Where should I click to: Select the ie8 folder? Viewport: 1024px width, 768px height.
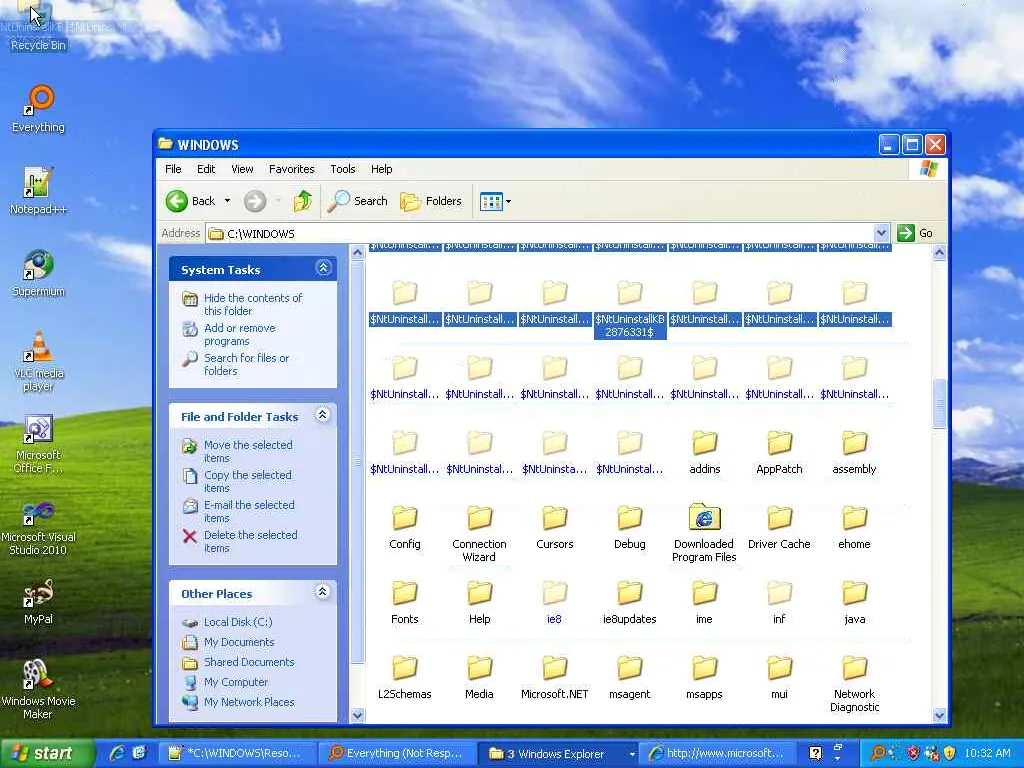554,602
